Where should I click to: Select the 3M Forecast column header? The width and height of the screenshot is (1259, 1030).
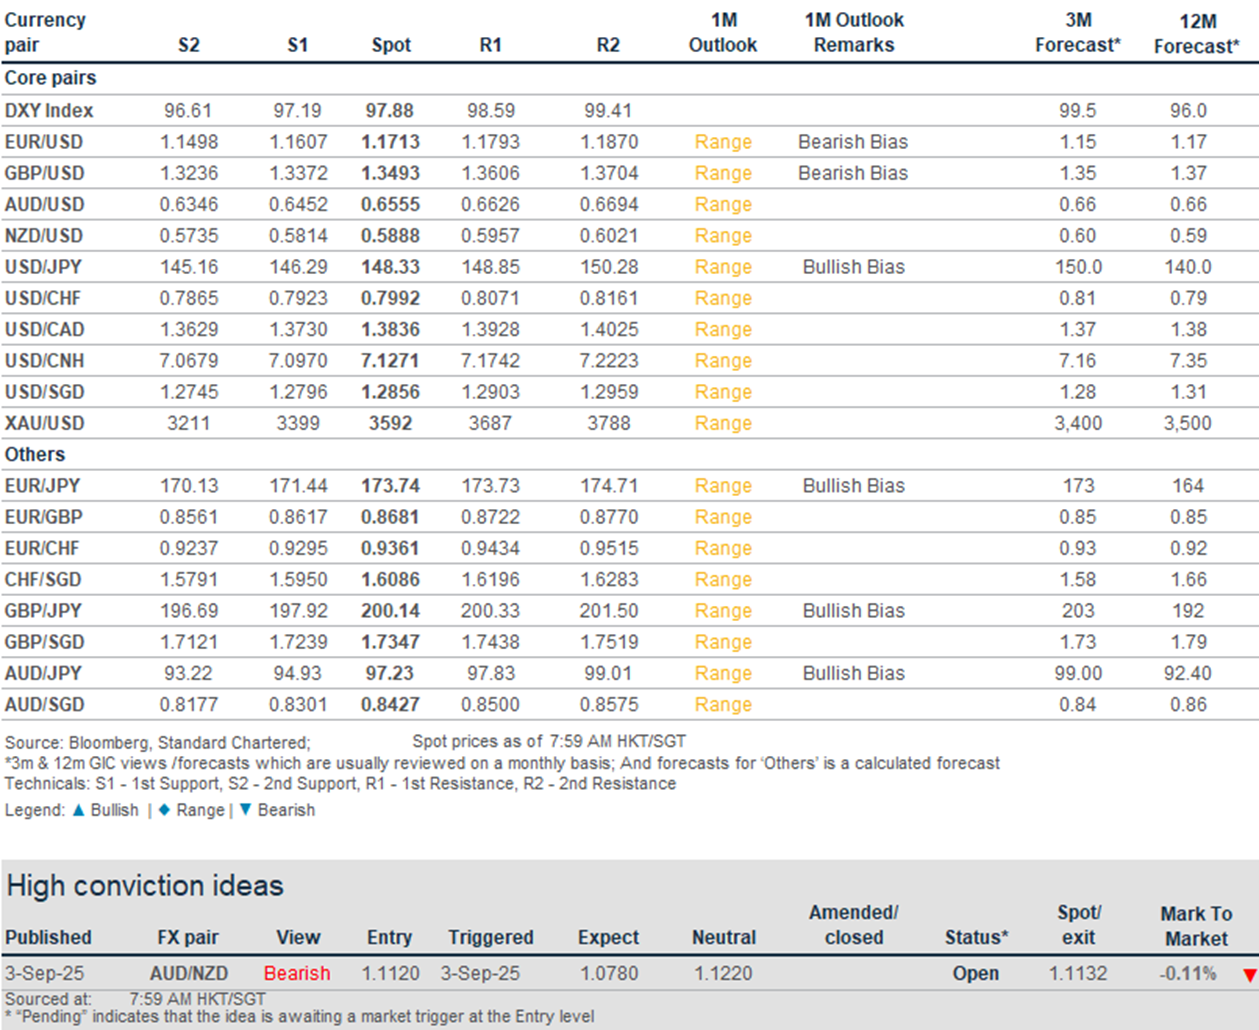[x=1078, y=32]
